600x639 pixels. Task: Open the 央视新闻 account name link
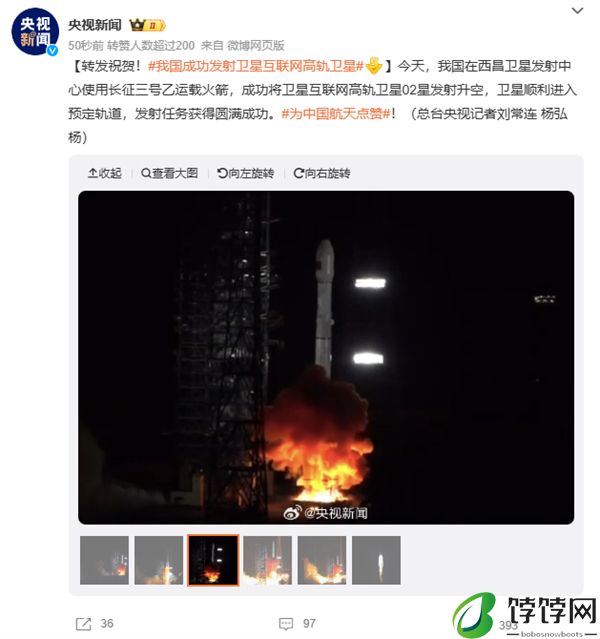click(95, 25)
